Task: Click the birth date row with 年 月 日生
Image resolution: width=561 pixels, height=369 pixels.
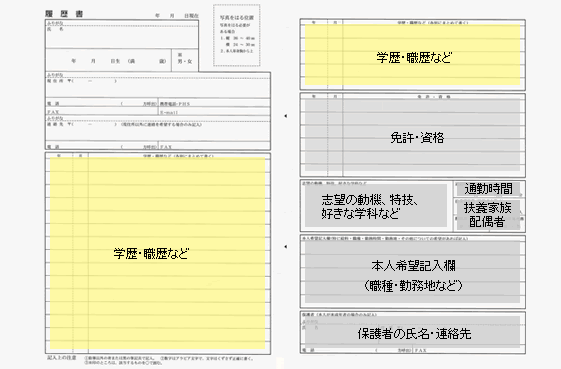Action: tap(108, 60)
